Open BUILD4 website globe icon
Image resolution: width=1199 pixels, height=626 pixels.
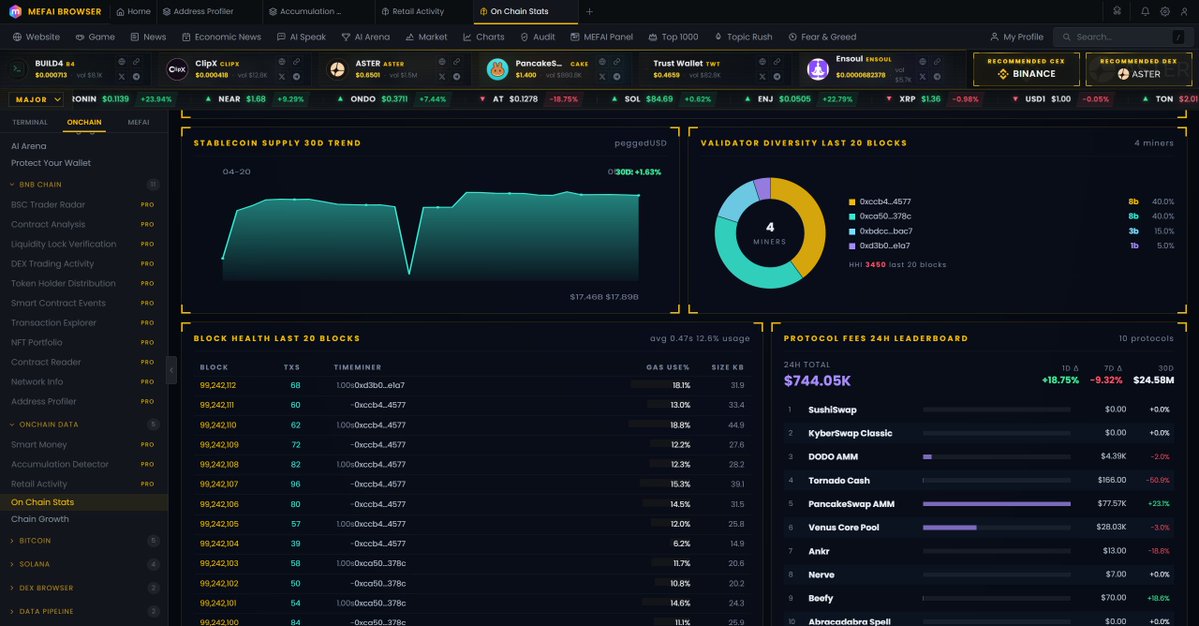pyautogui.click(x=122, y=62)
